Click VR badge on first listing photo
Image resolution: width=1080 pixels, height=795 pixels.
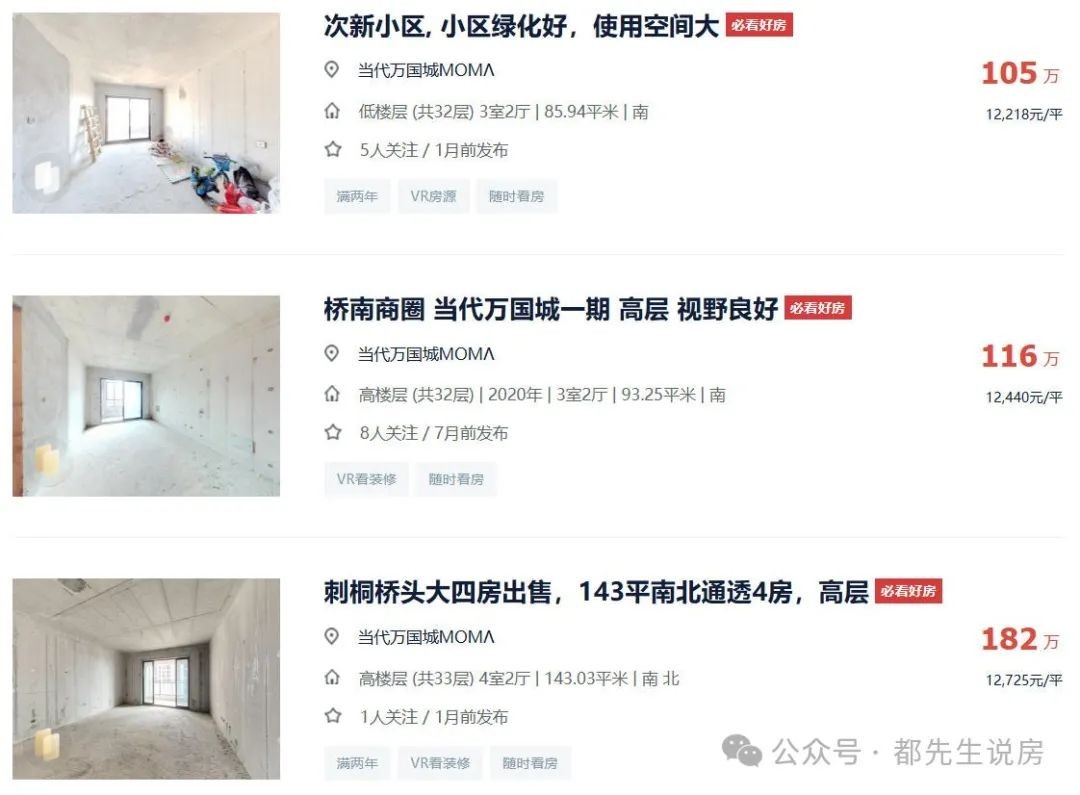[46, 178]
